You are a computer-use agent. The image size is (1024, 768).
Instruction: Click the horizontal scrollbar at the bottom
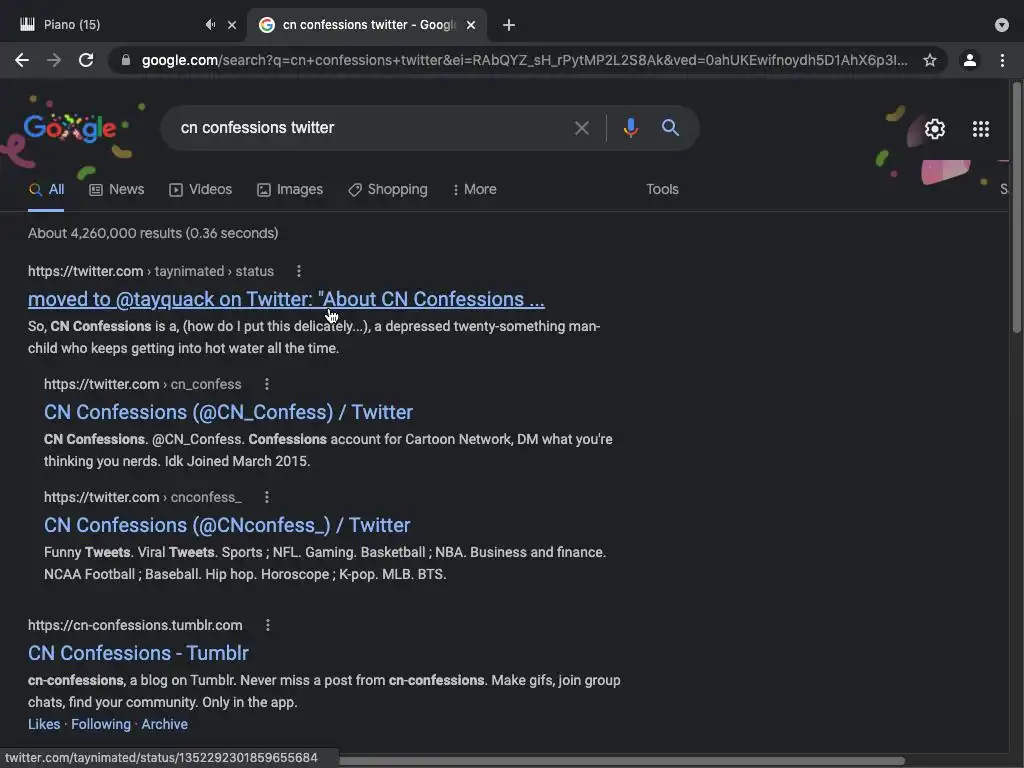(x=622, y=761)
